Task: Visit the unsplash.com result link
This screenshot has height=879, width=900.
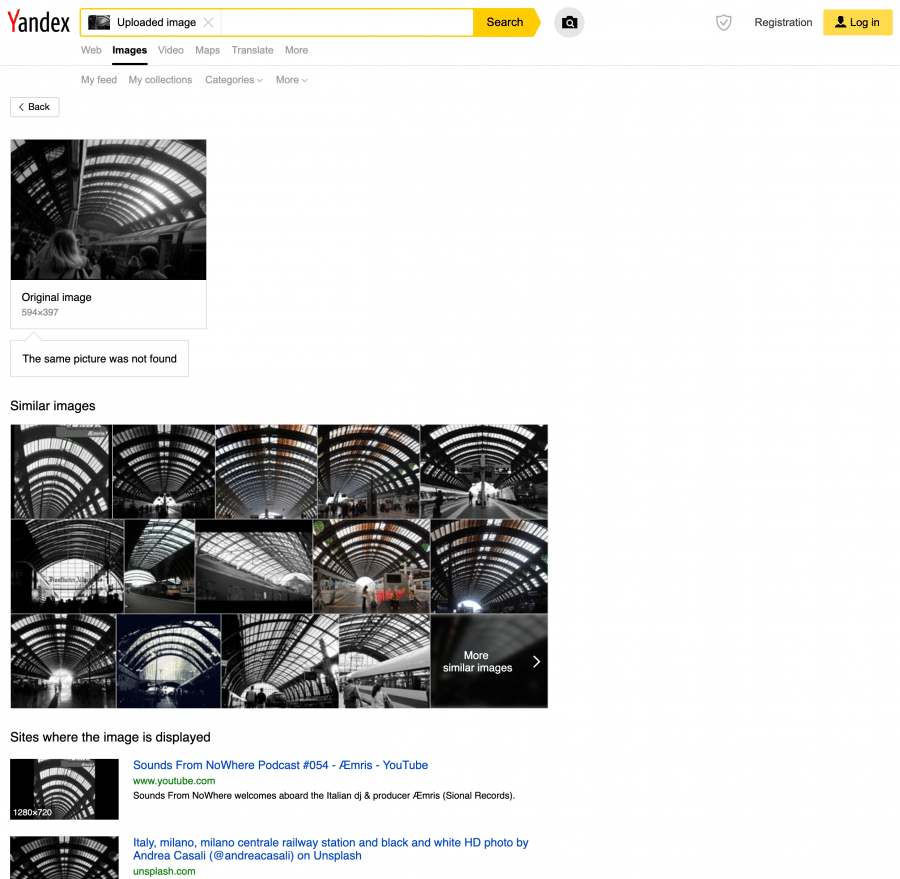Action: (163, 871)
